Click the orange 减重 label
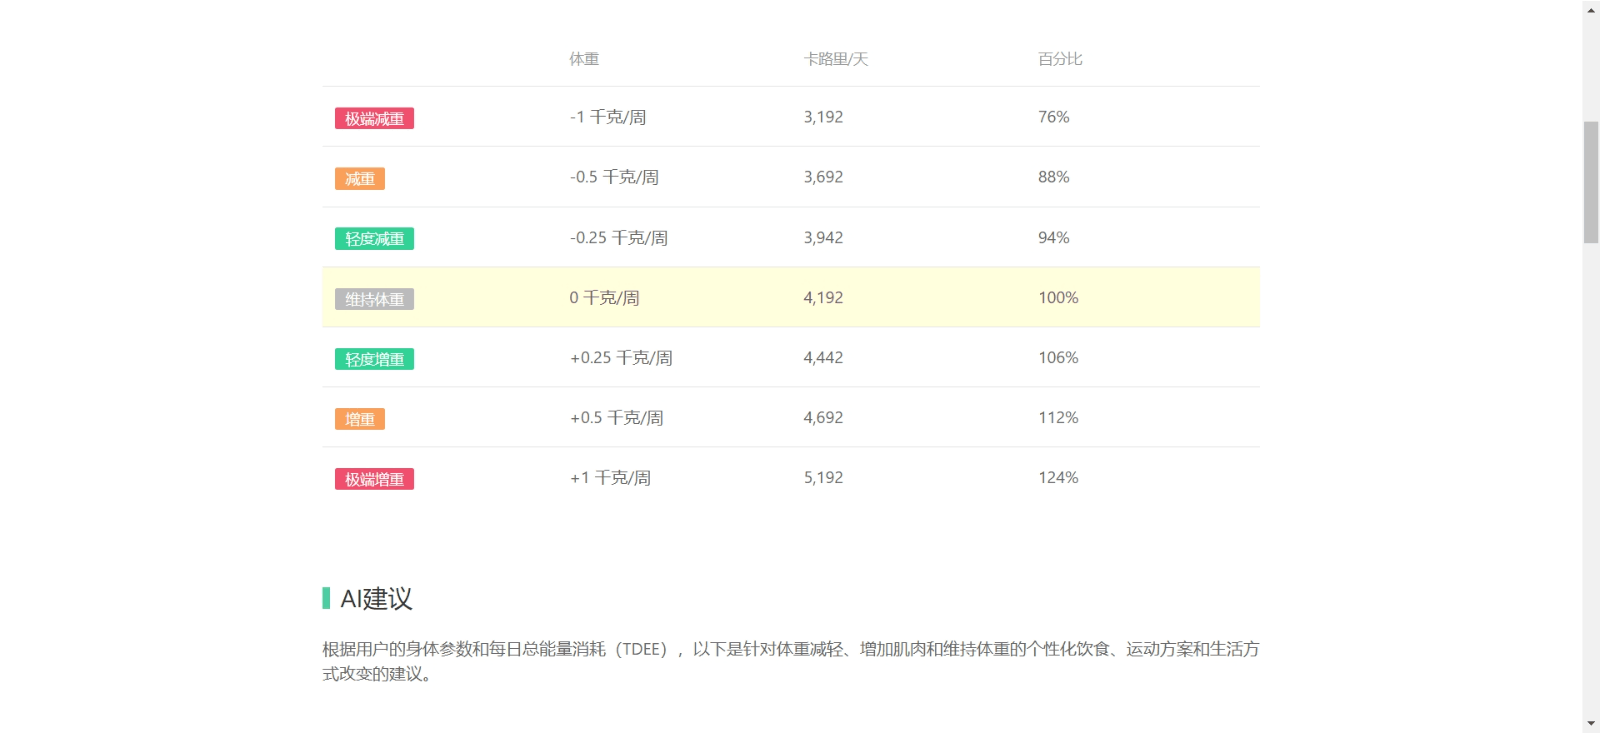Viewport: 1600px width, 733px height. coord(360,179)
